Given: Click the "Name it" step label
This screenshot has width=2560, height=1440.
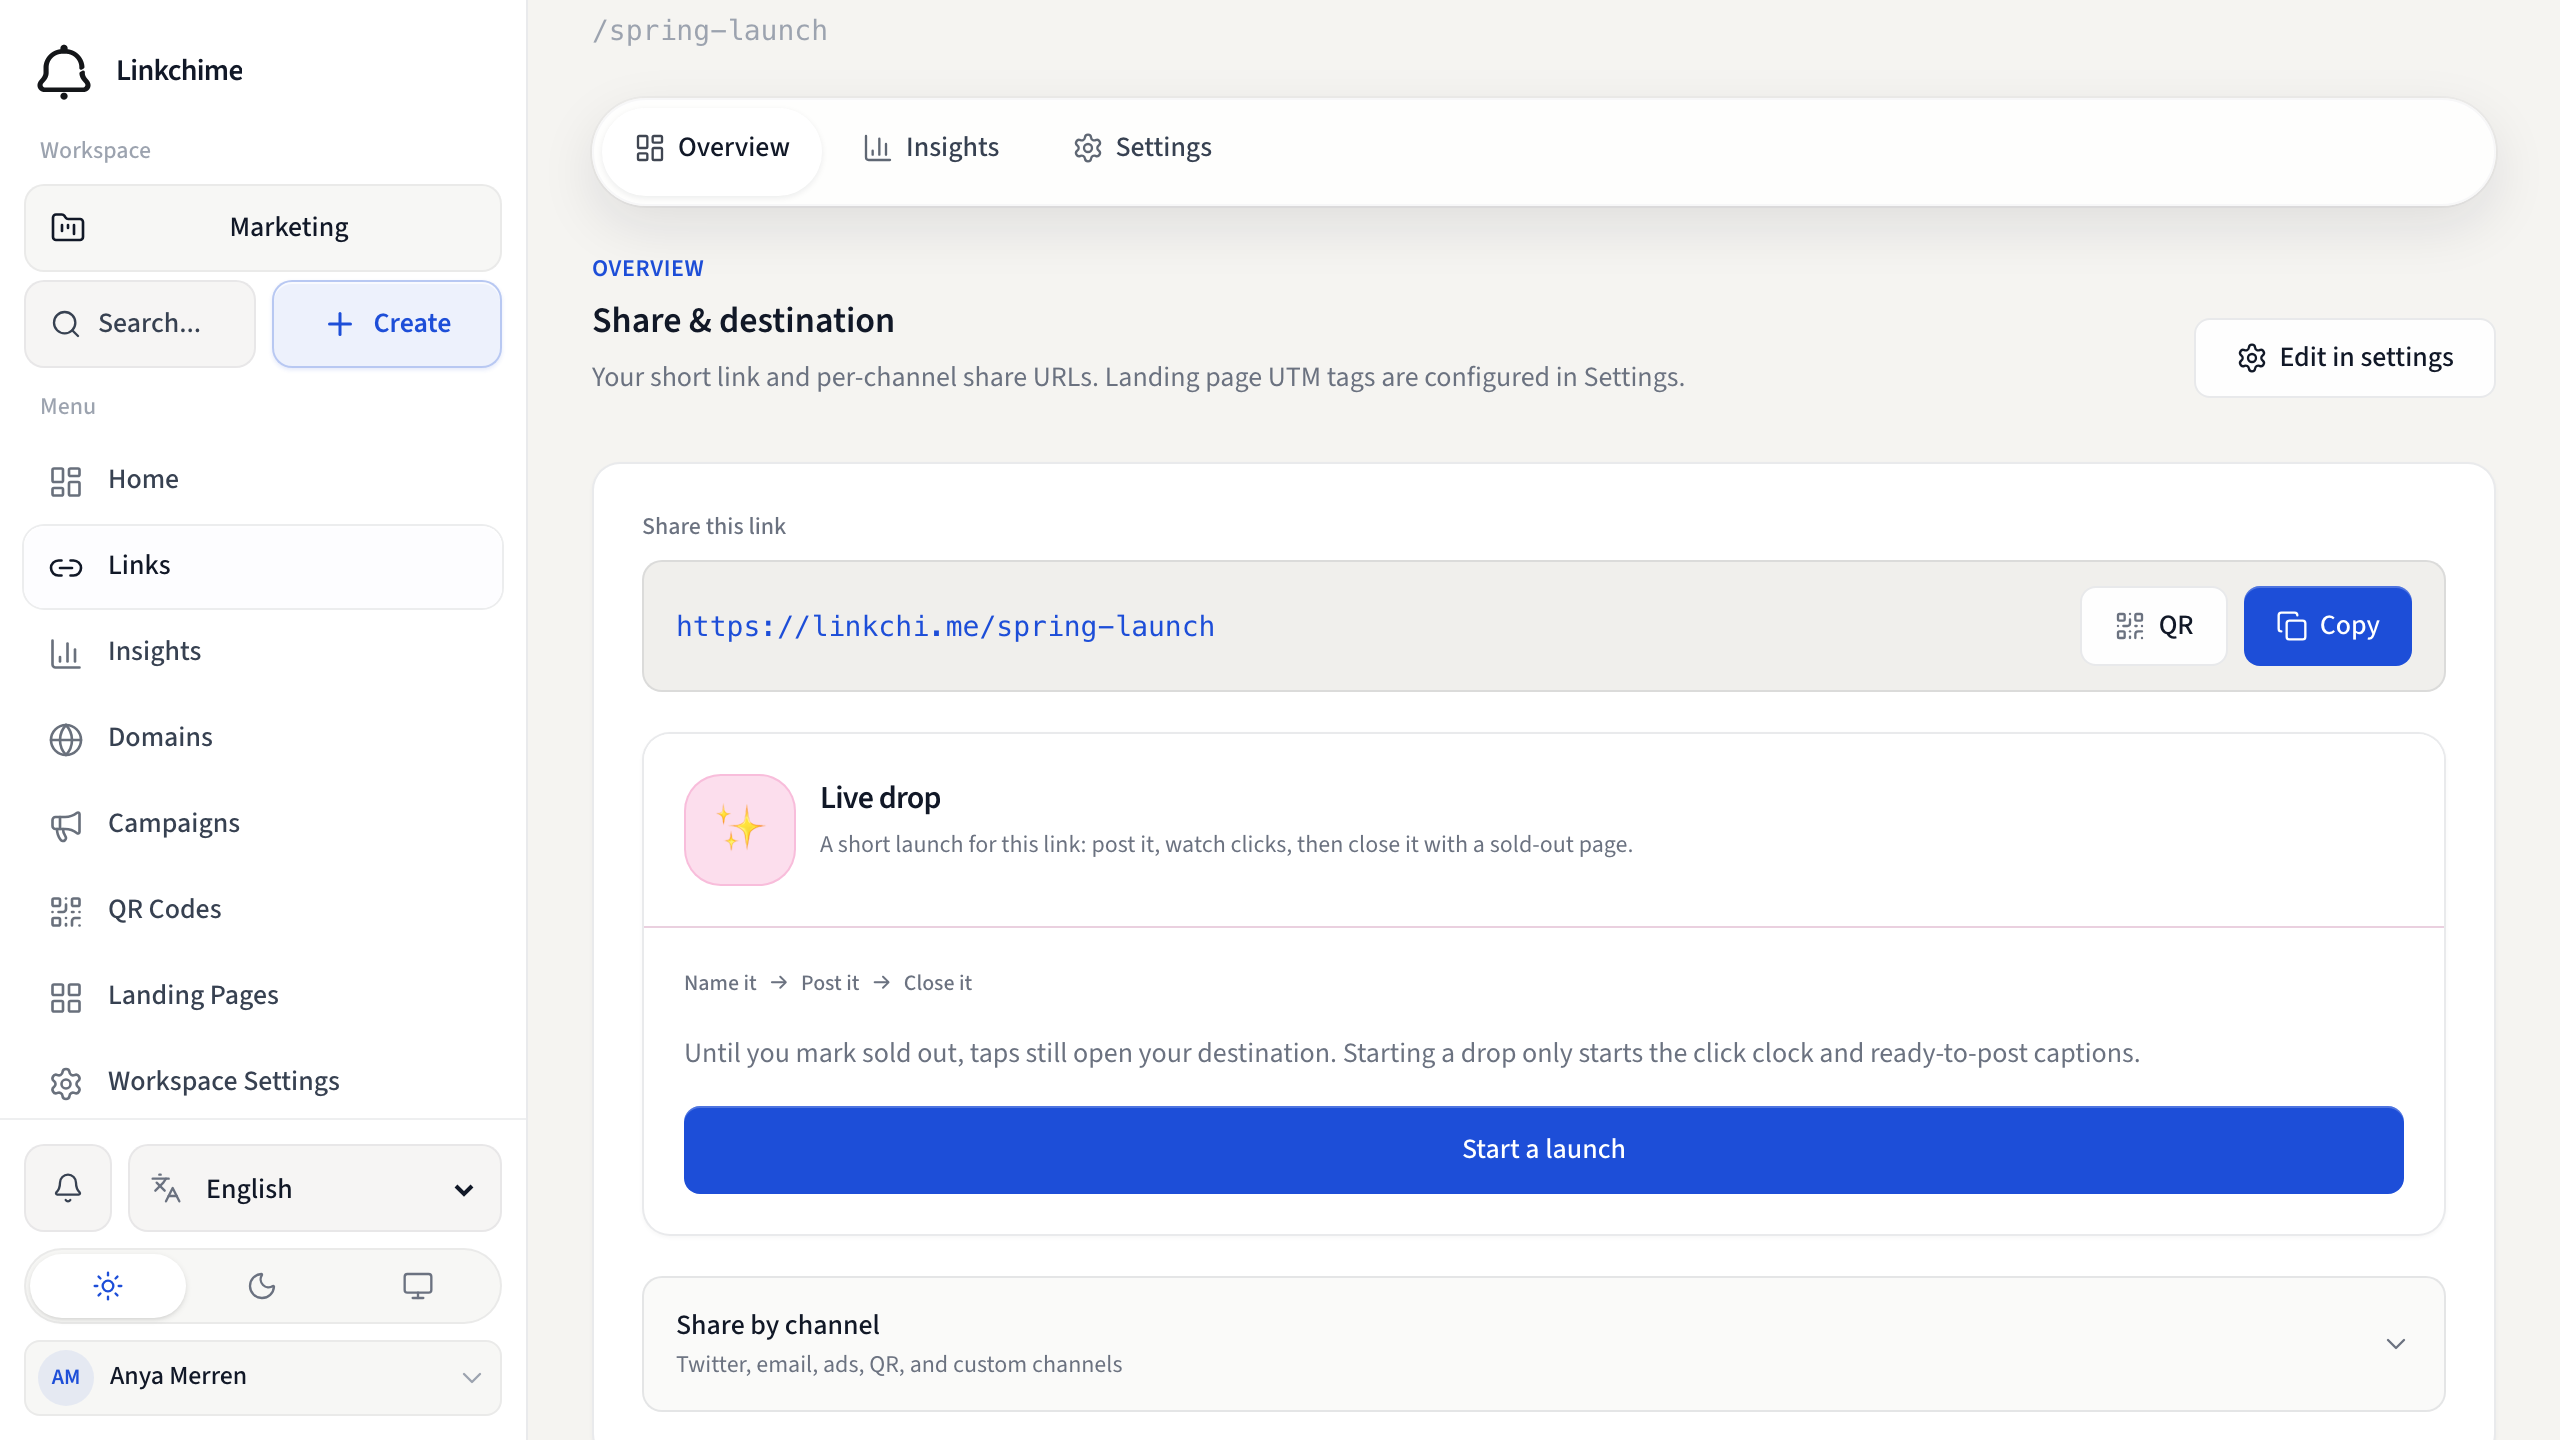Looking at the screenshot, I should (x=720, y=983).
